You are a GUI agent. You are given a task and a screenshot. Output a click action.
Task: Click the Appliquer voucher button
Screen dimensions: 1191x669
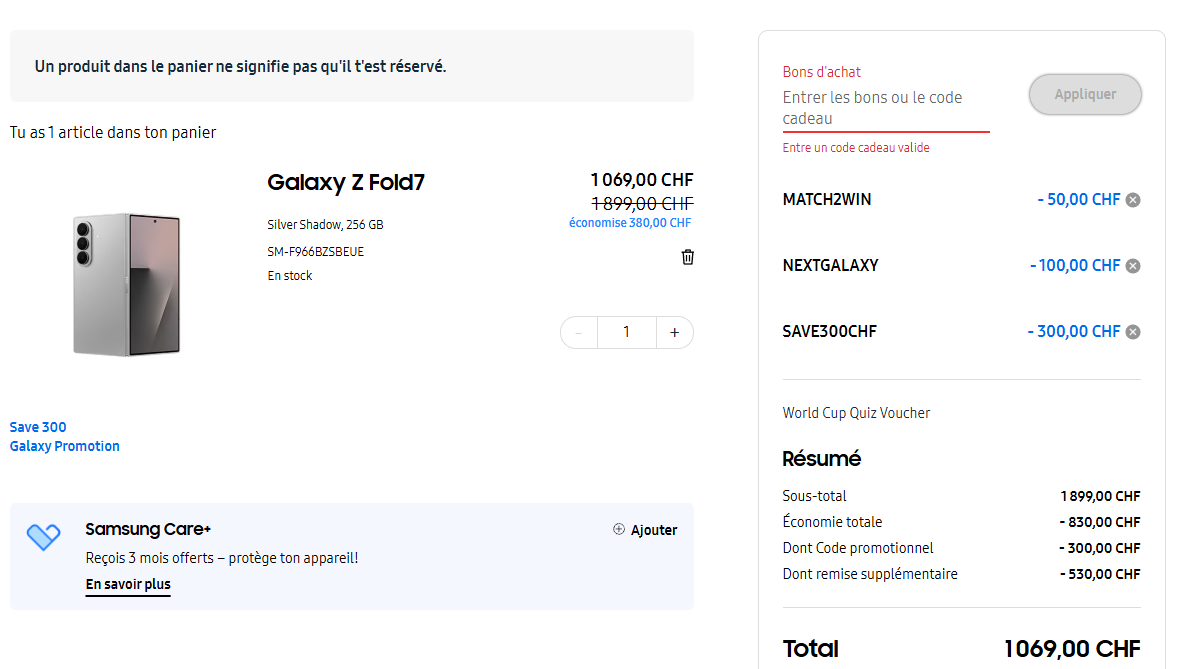pos(1085,94)
